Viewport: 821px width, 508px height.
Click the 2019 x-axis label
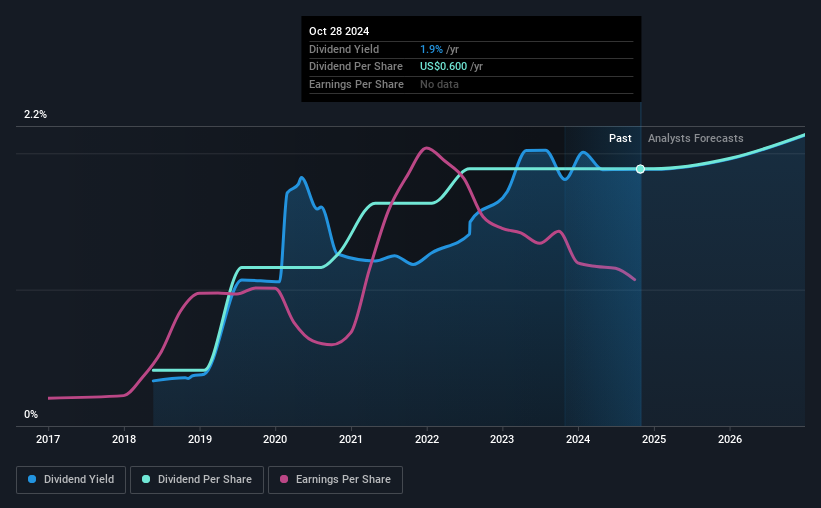tap(199, 439)
